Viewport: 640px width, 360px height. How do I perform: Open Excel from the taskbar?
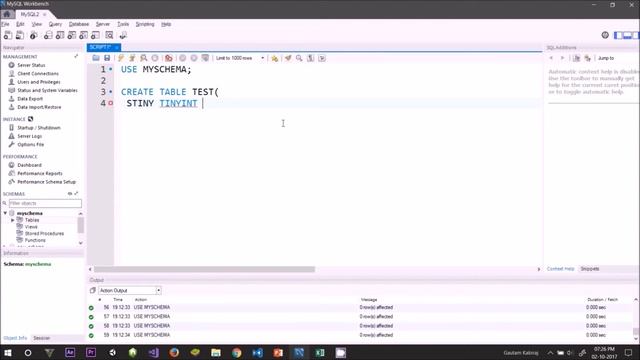click(x=320, y=352)
